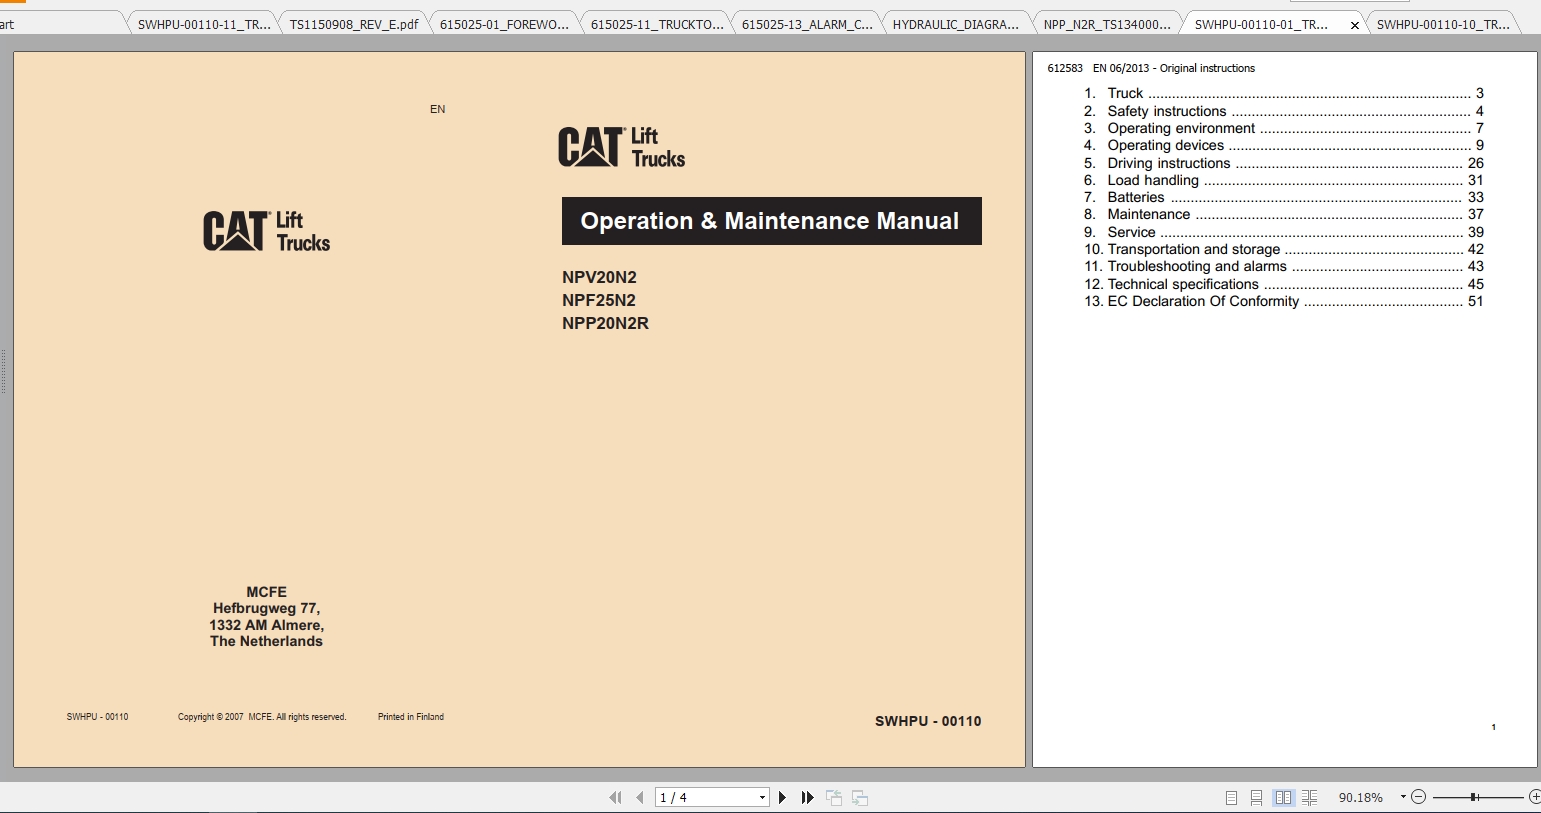Close the SWHPU-00110-01 tab
Viewport: 1541px width, 813px height.
point(1354,24)
